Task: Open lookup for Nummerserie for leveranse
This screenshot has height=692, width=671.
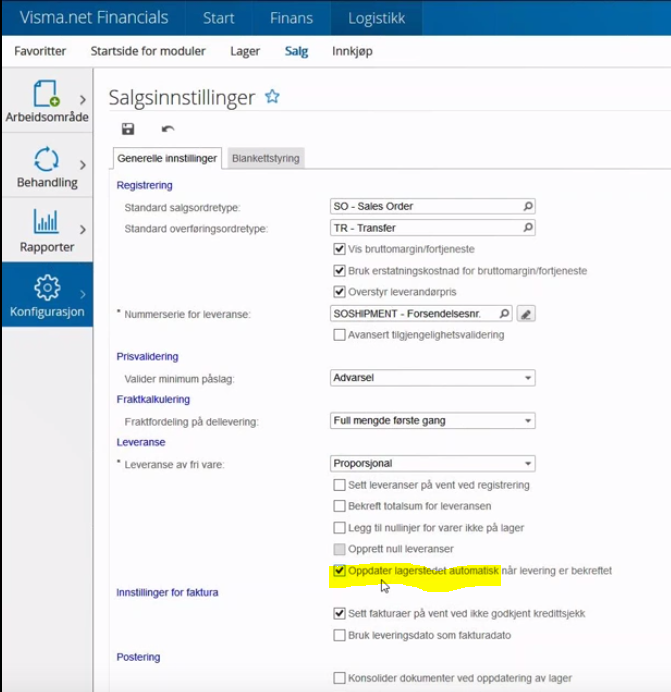Action: tap(504, 314)
